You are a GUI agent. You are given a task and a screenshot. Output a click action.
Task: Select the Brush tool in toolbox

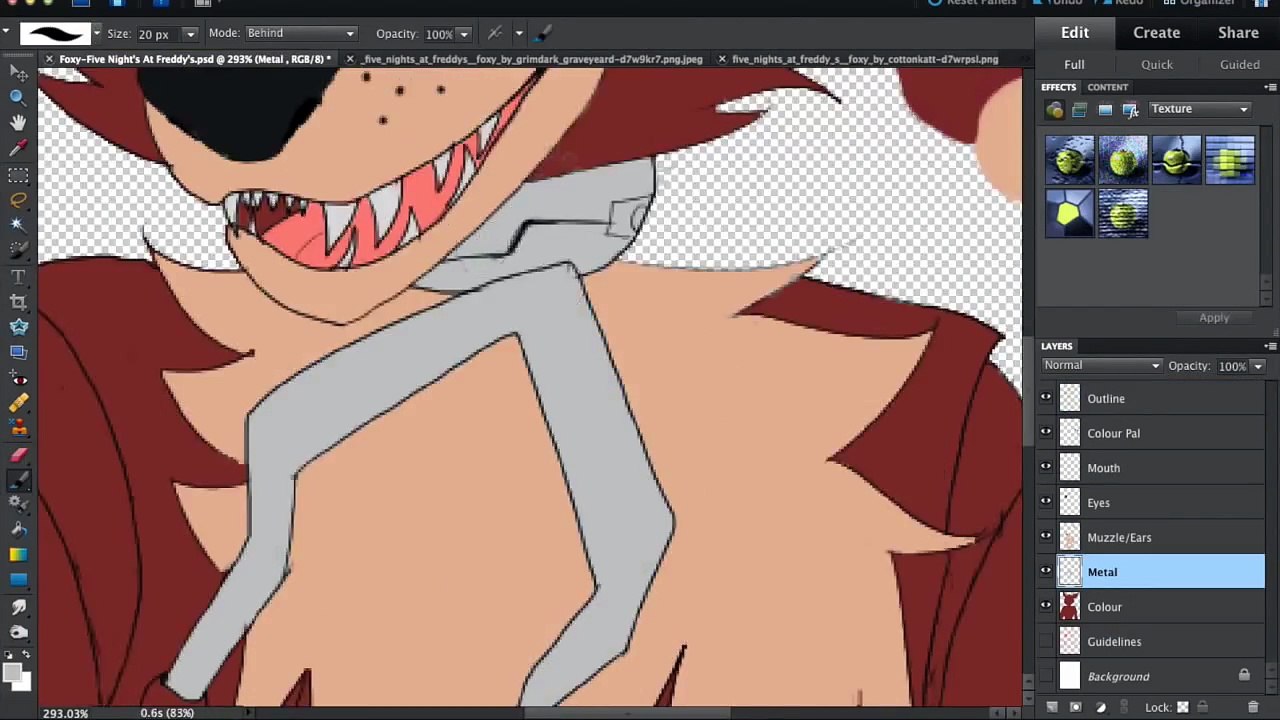pyautogui.click(x=18, y=480)
